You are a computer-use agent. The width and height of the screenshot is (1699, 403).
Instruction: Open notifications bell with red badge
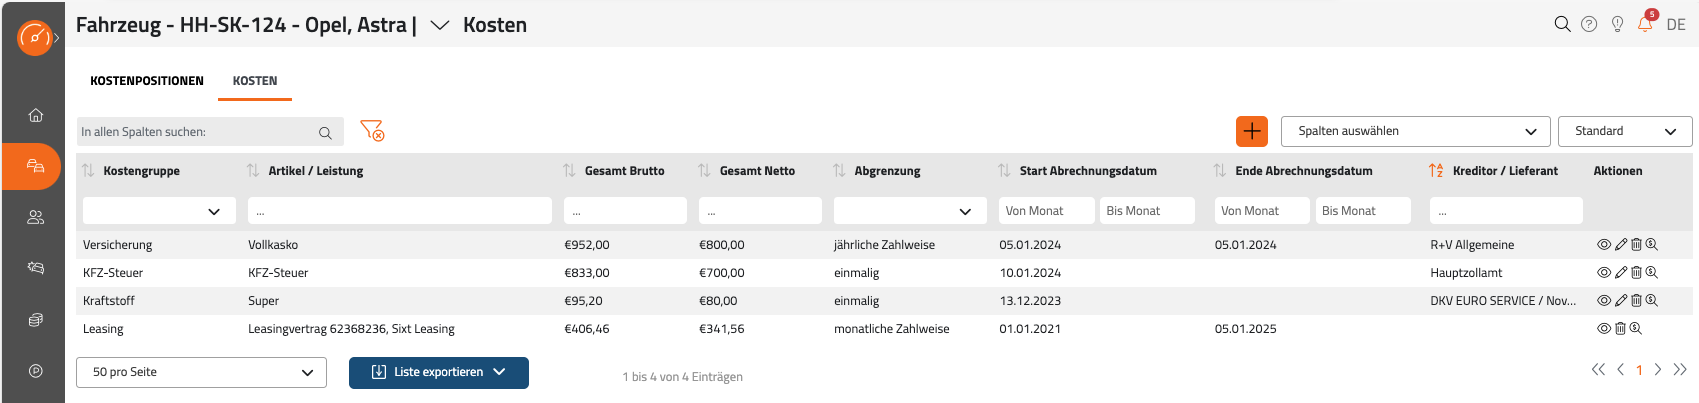click(1645, 23)
